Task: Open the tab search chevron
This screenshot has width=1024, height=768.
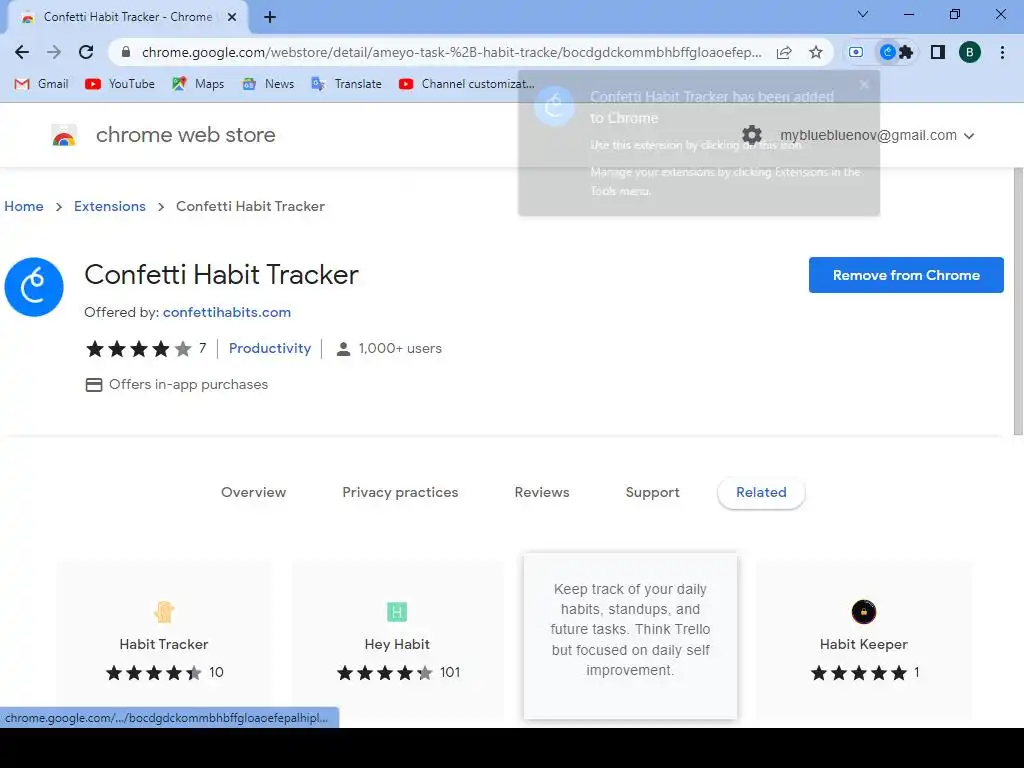Action: (x=863, y=14)
